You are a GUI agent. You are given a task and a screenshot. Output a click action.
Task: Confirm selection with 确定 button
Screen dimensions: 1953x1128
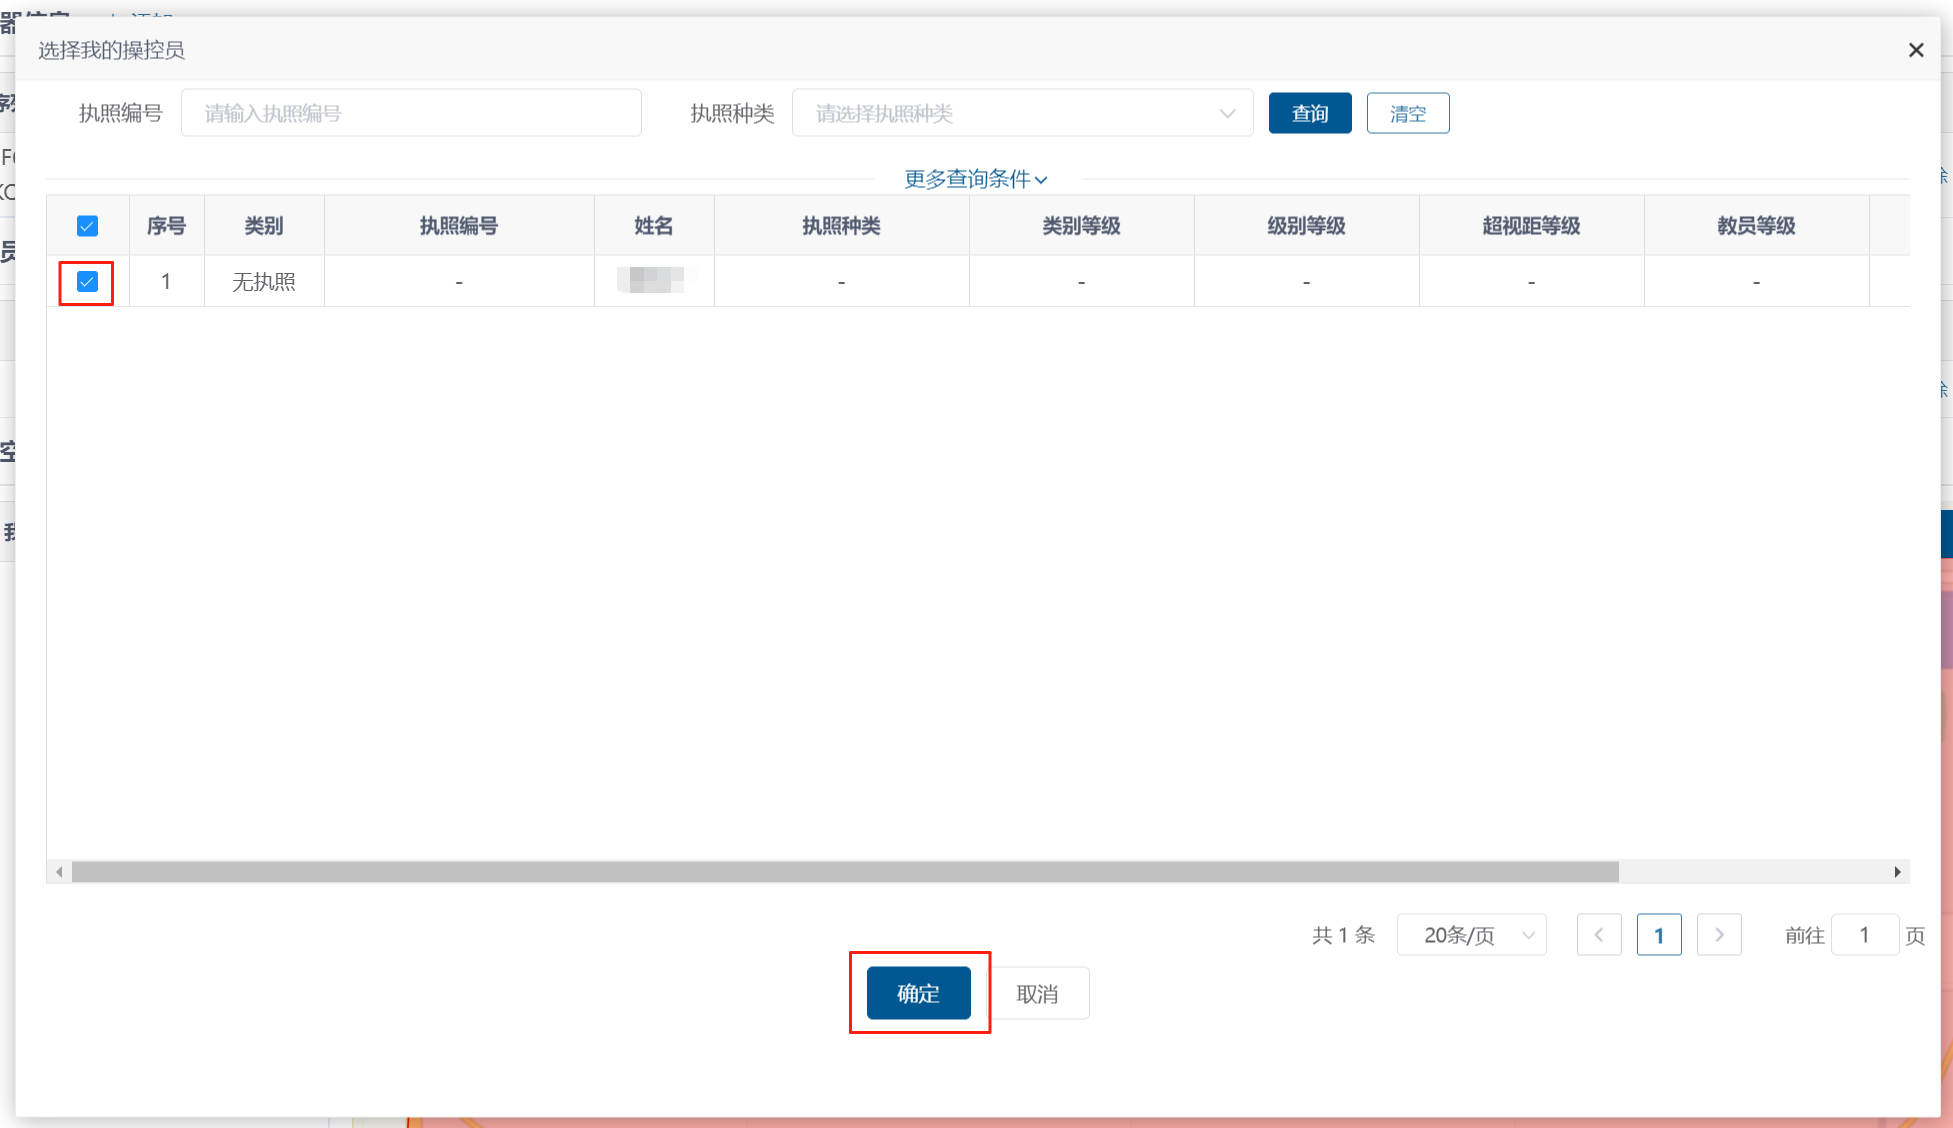click(918, 993)
